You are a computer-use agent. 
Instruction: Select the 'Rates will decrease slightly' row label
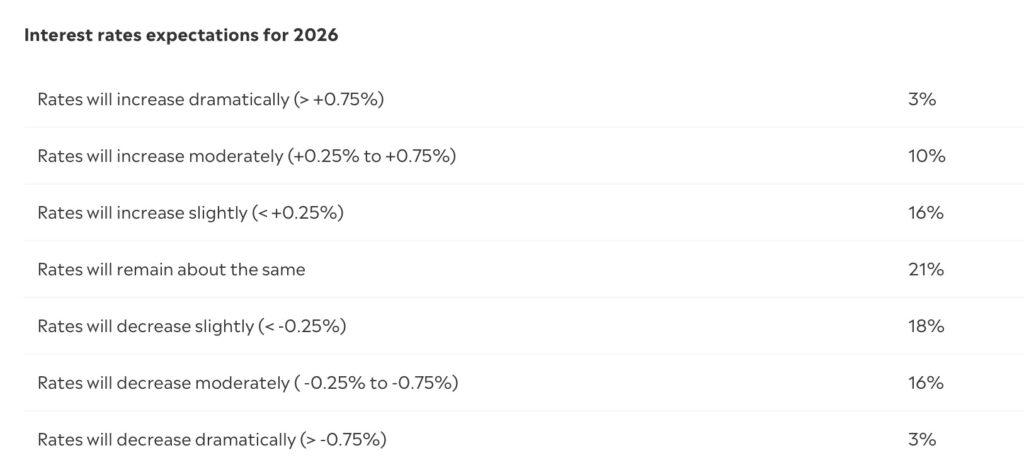click(145, 326)
